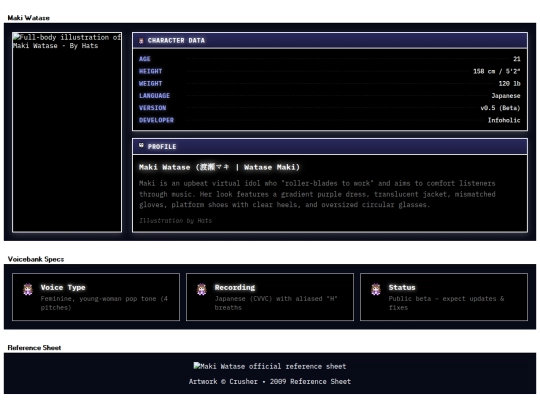Click the Character Data panel header
This screenshot has height=405, width=540.
330,41
